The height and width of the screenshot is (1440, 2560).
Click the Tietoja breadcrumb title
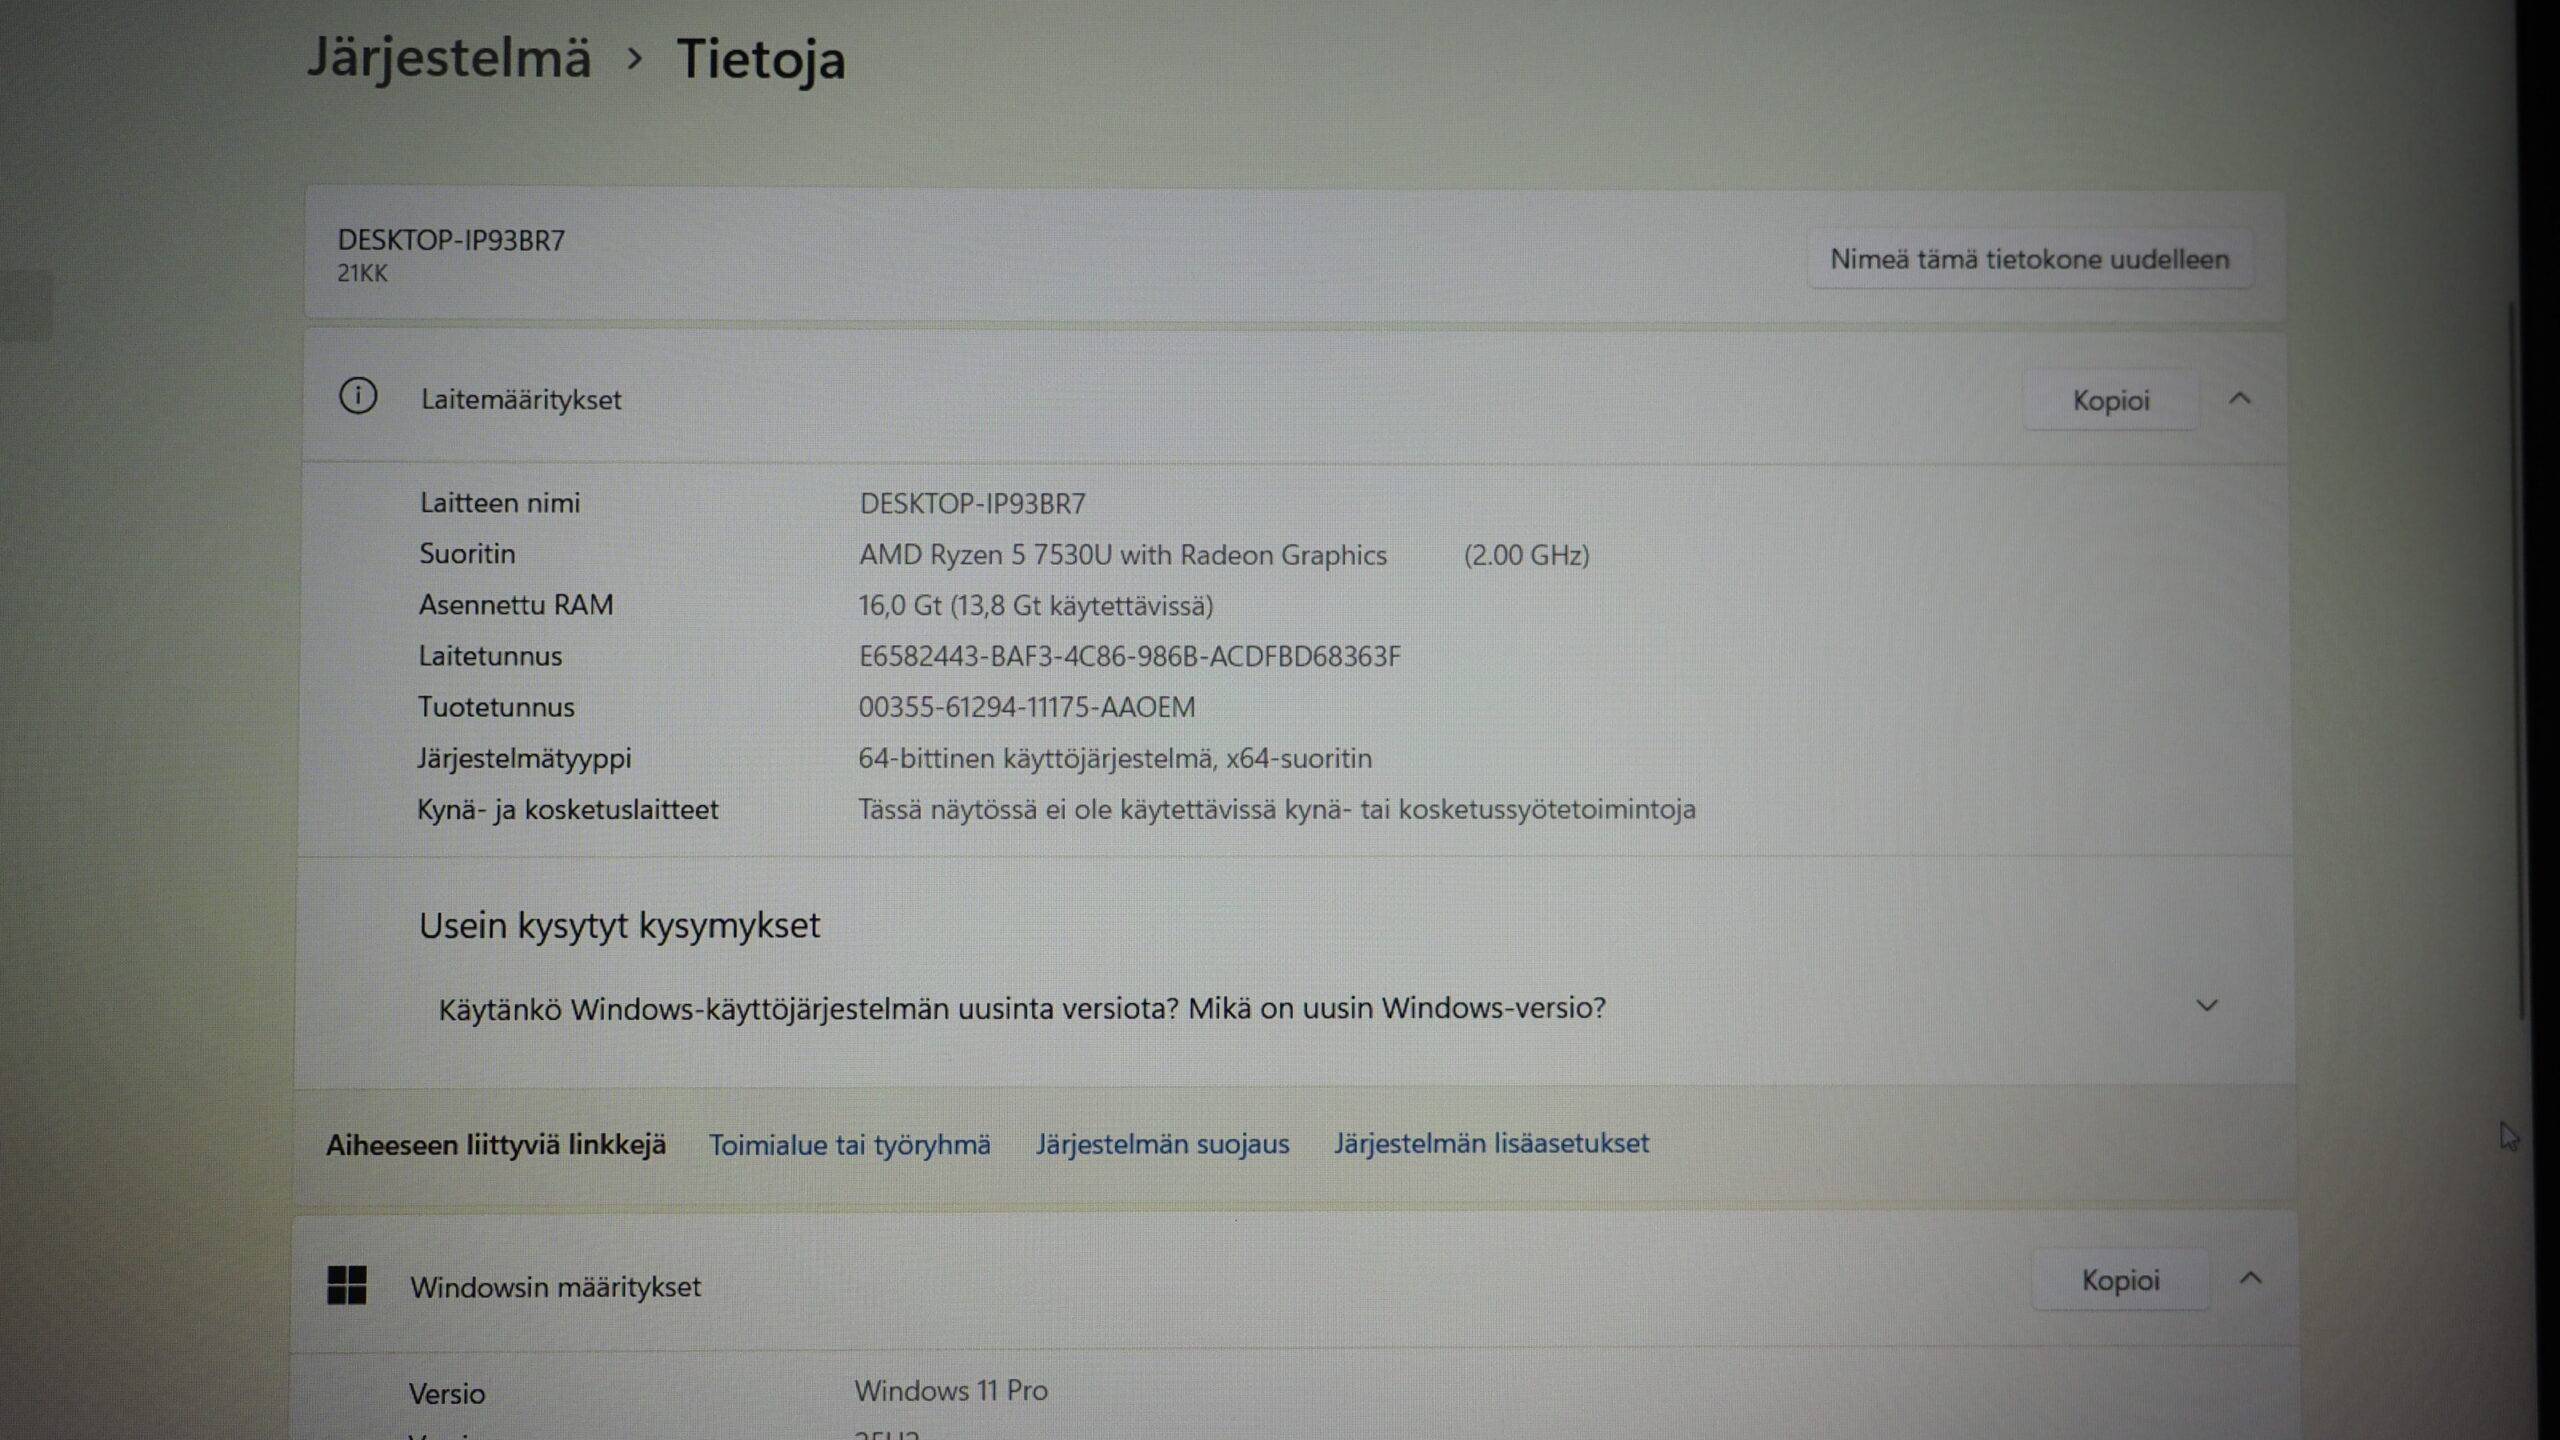click(x=761, y=59)
